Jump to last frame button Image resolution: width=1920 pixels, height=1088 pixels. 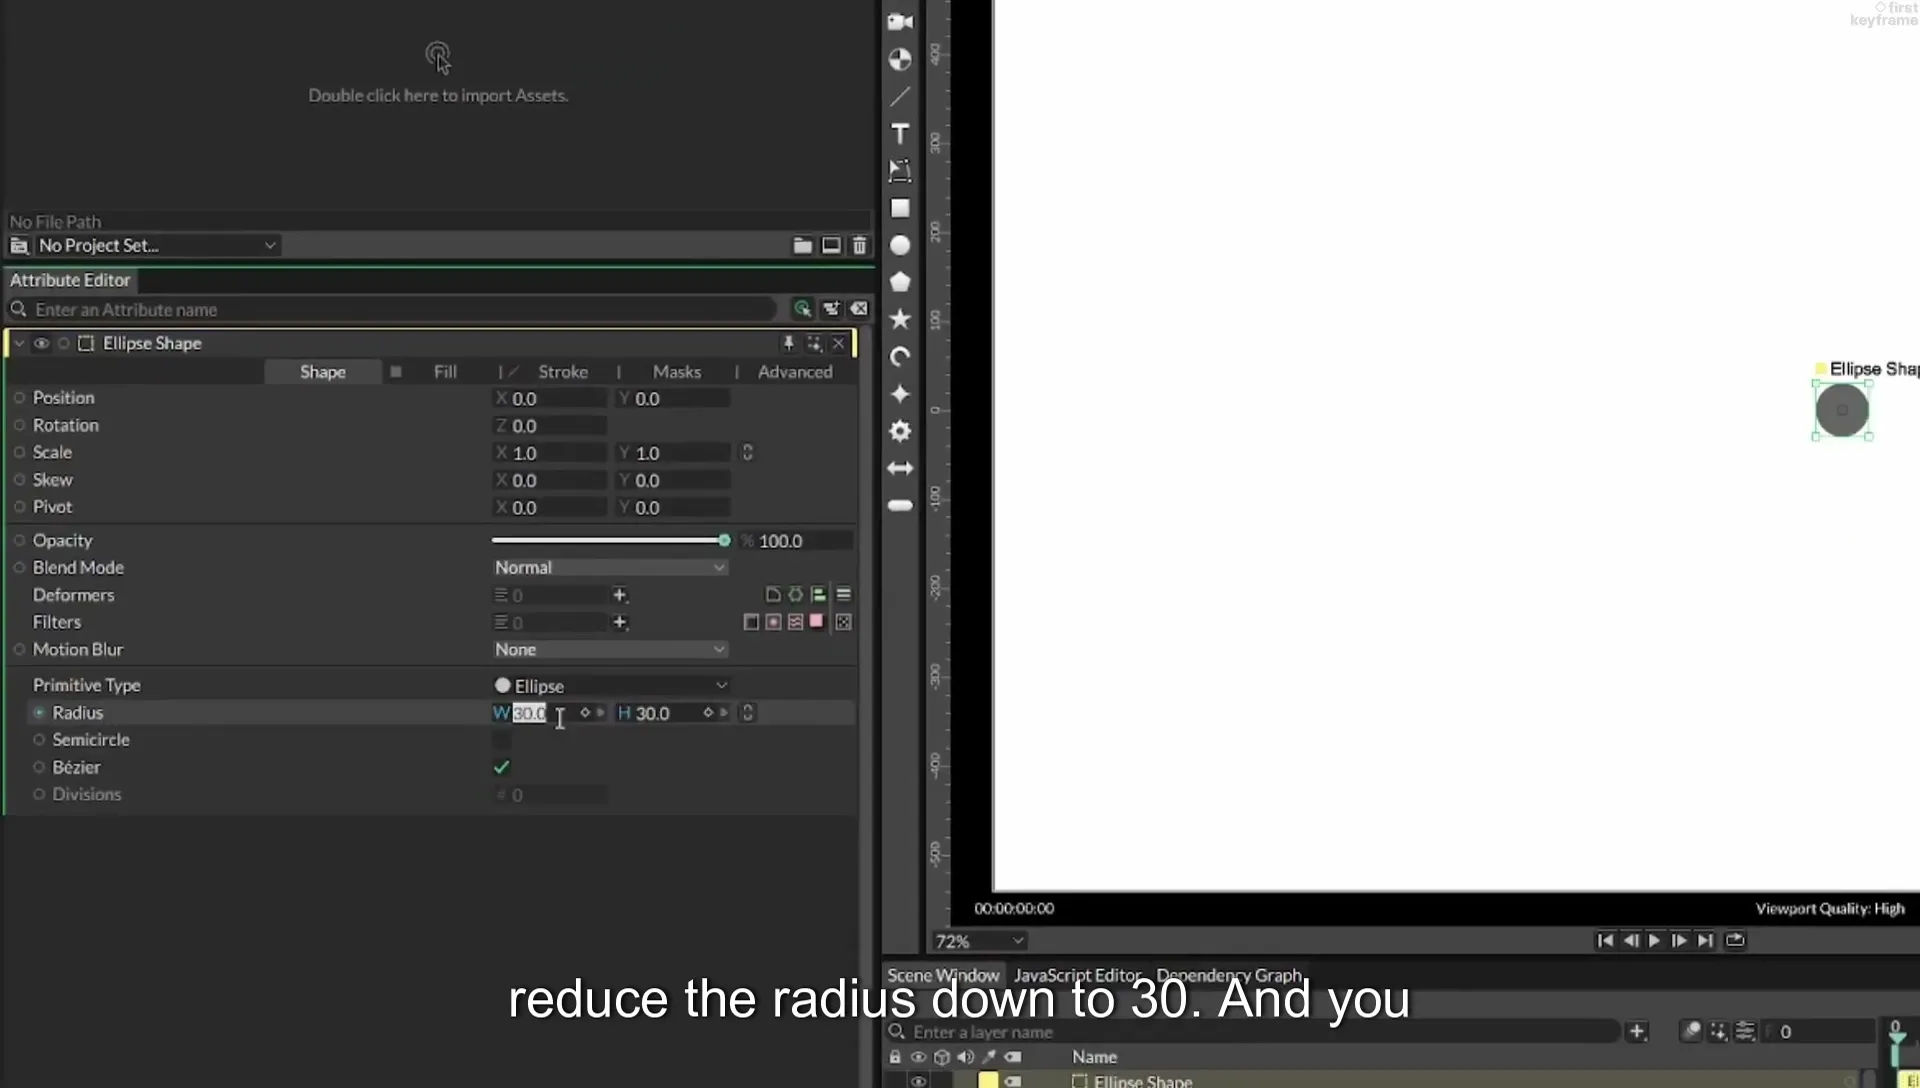point(1705,940)
